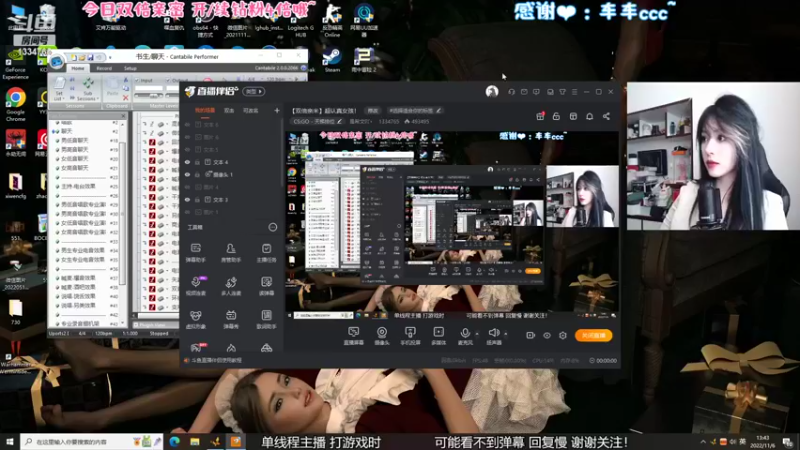The image size is (800, 450).
Task: Hide the 摄像头 1 layer with the eye
Action: pyautogui.click(x=187, y=174)
